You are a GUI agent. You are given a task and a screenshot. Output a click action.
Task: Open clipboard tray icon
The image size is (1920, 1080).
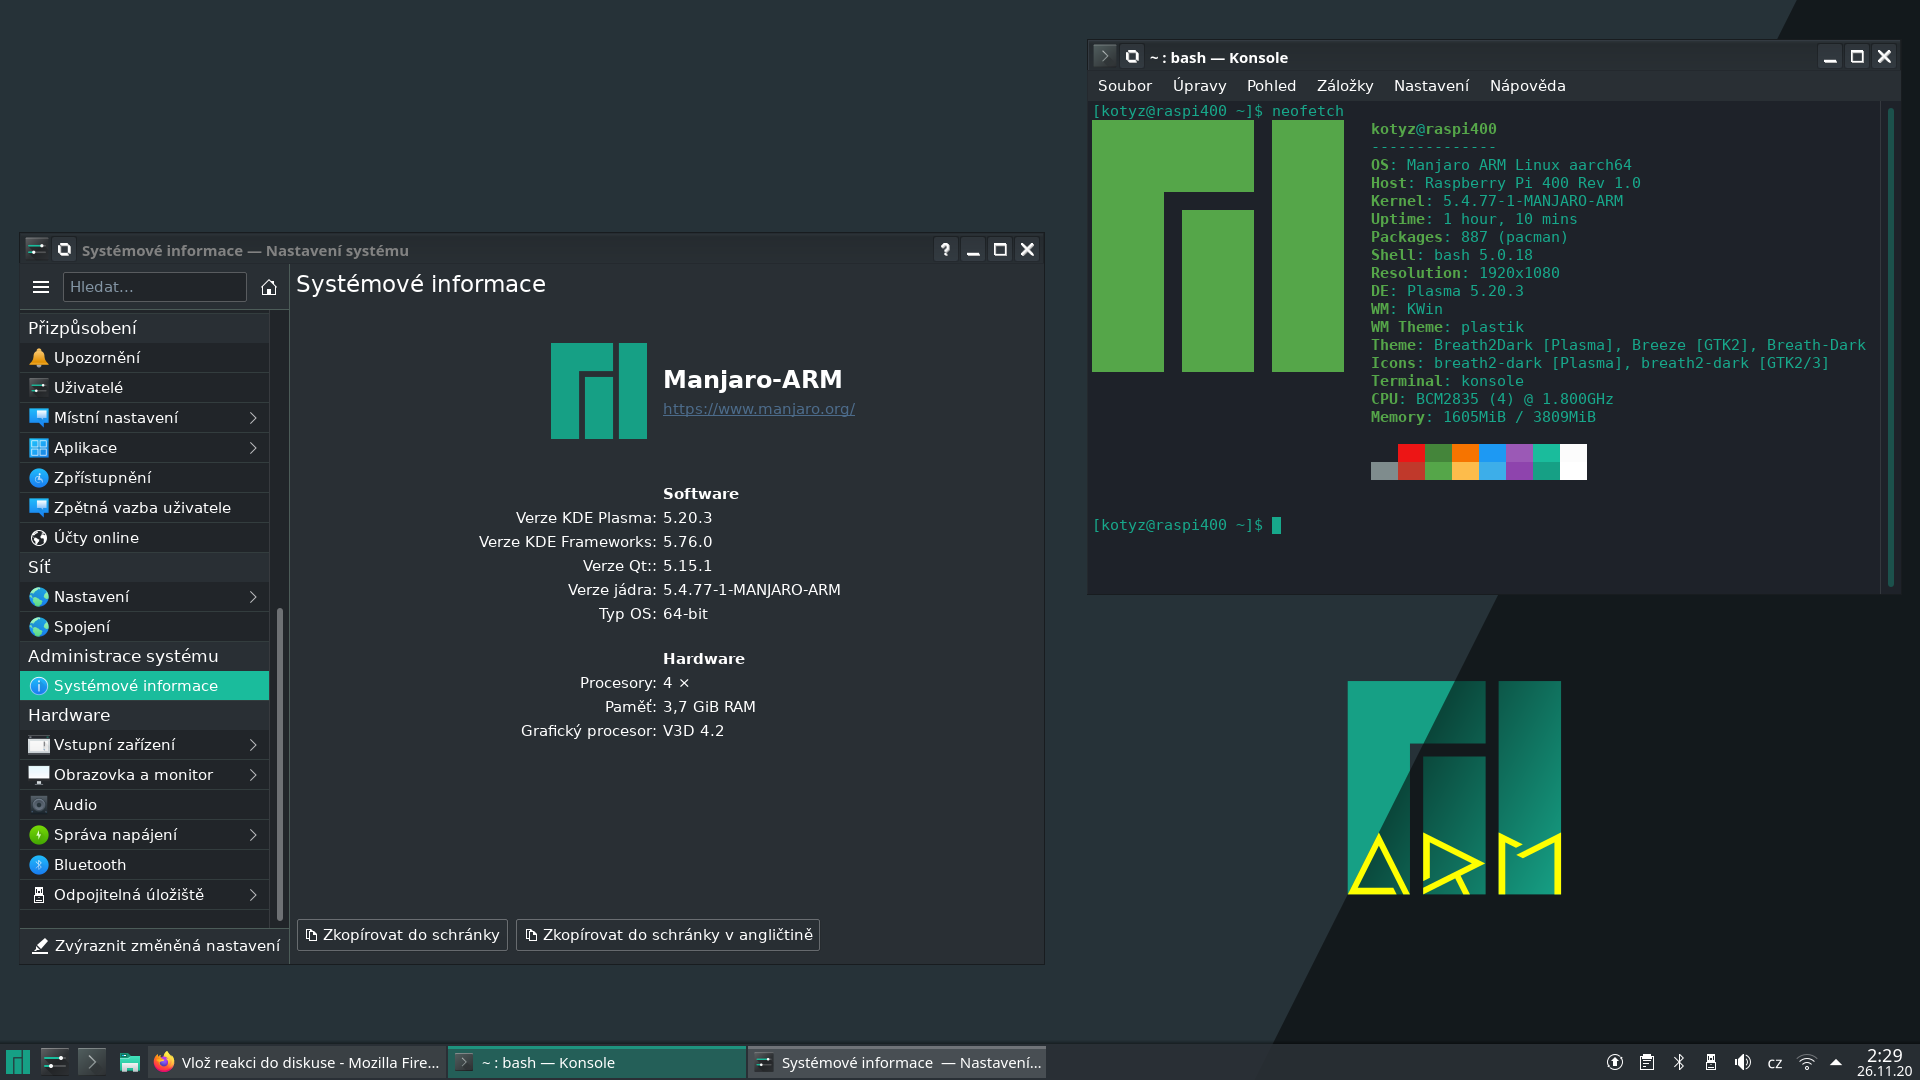(1647, 1063)
